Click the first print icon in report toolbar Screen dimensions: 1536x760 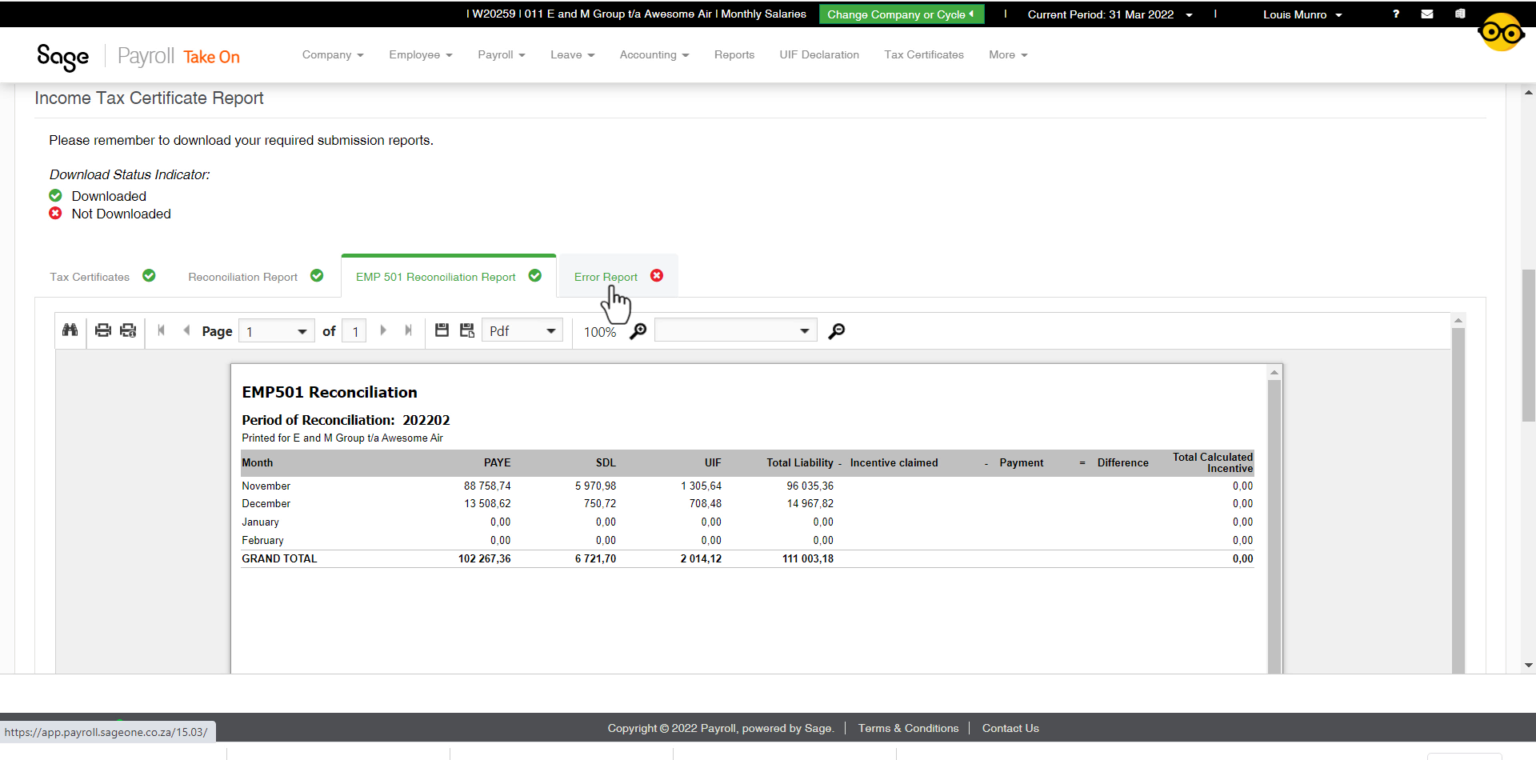pyautogui.click(x=103, y=331)
